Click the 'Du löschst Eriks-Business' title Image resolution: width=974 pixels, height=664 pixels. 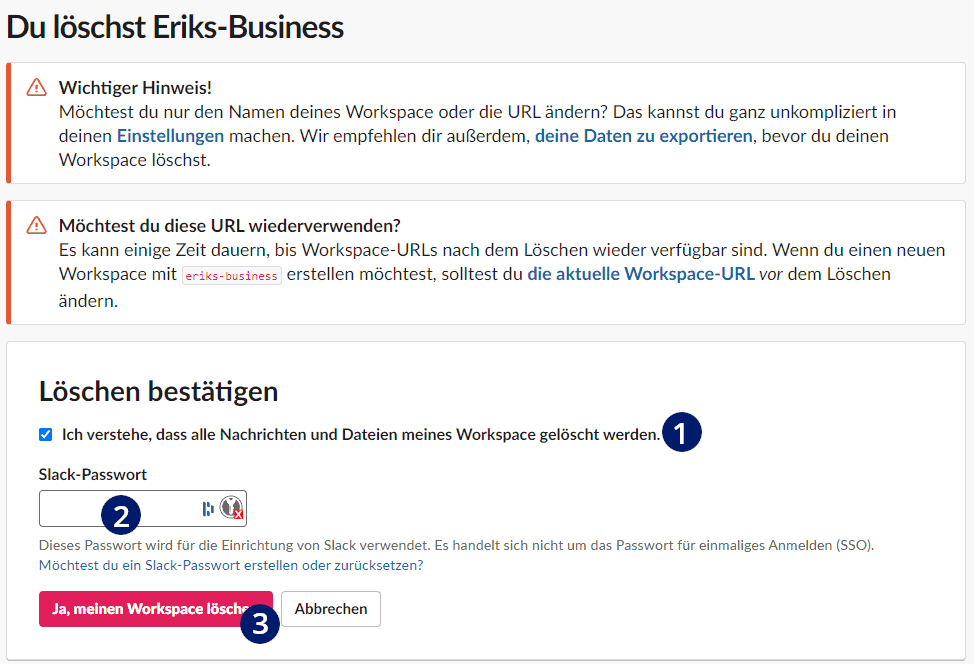coord(175,27)
